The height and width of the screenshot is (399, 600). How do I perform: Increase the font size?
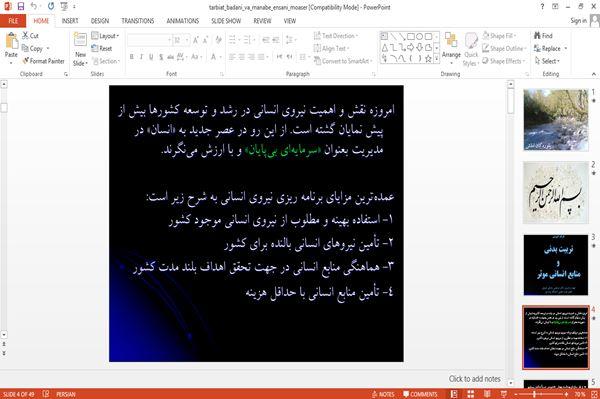pyautogui.click(x=196, y=40)
